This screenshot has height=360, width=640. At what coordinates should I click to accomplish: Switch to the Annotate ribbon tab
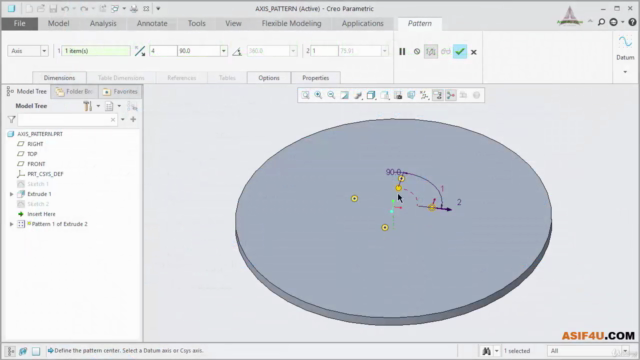click(152, 23)
